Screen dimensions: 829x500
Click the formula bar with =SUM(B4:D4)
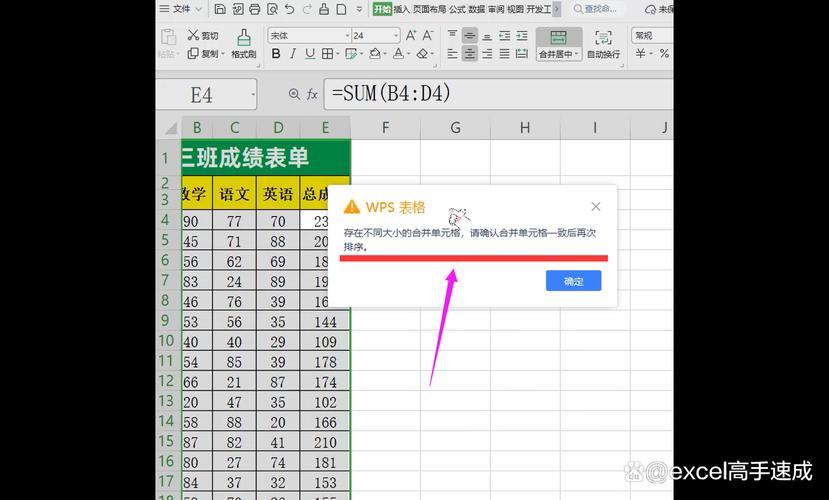tap(498, 94)
